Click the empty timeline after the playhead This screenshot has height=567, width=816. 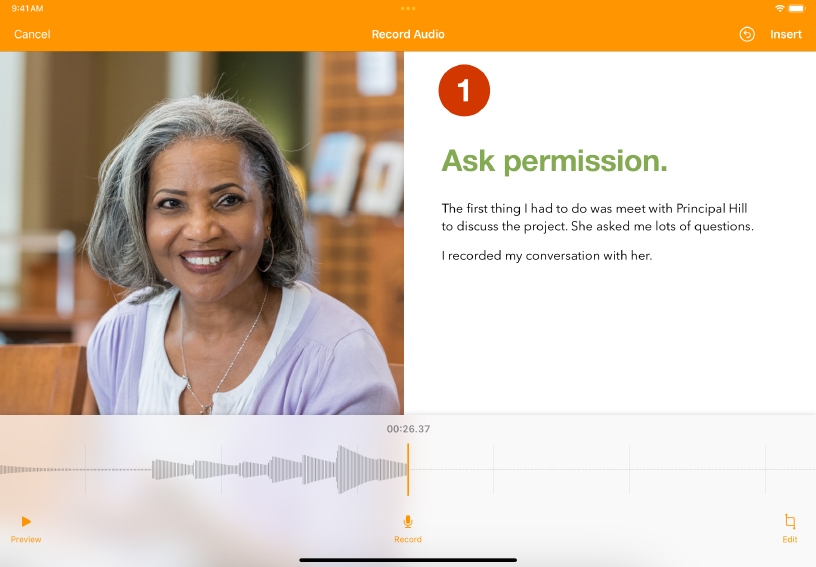(x=611, y=470)
